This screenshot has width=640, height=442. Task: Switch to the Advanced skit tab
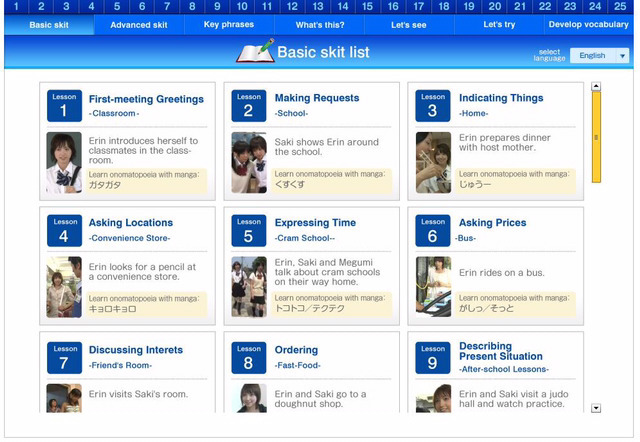(x=139, y=25)
